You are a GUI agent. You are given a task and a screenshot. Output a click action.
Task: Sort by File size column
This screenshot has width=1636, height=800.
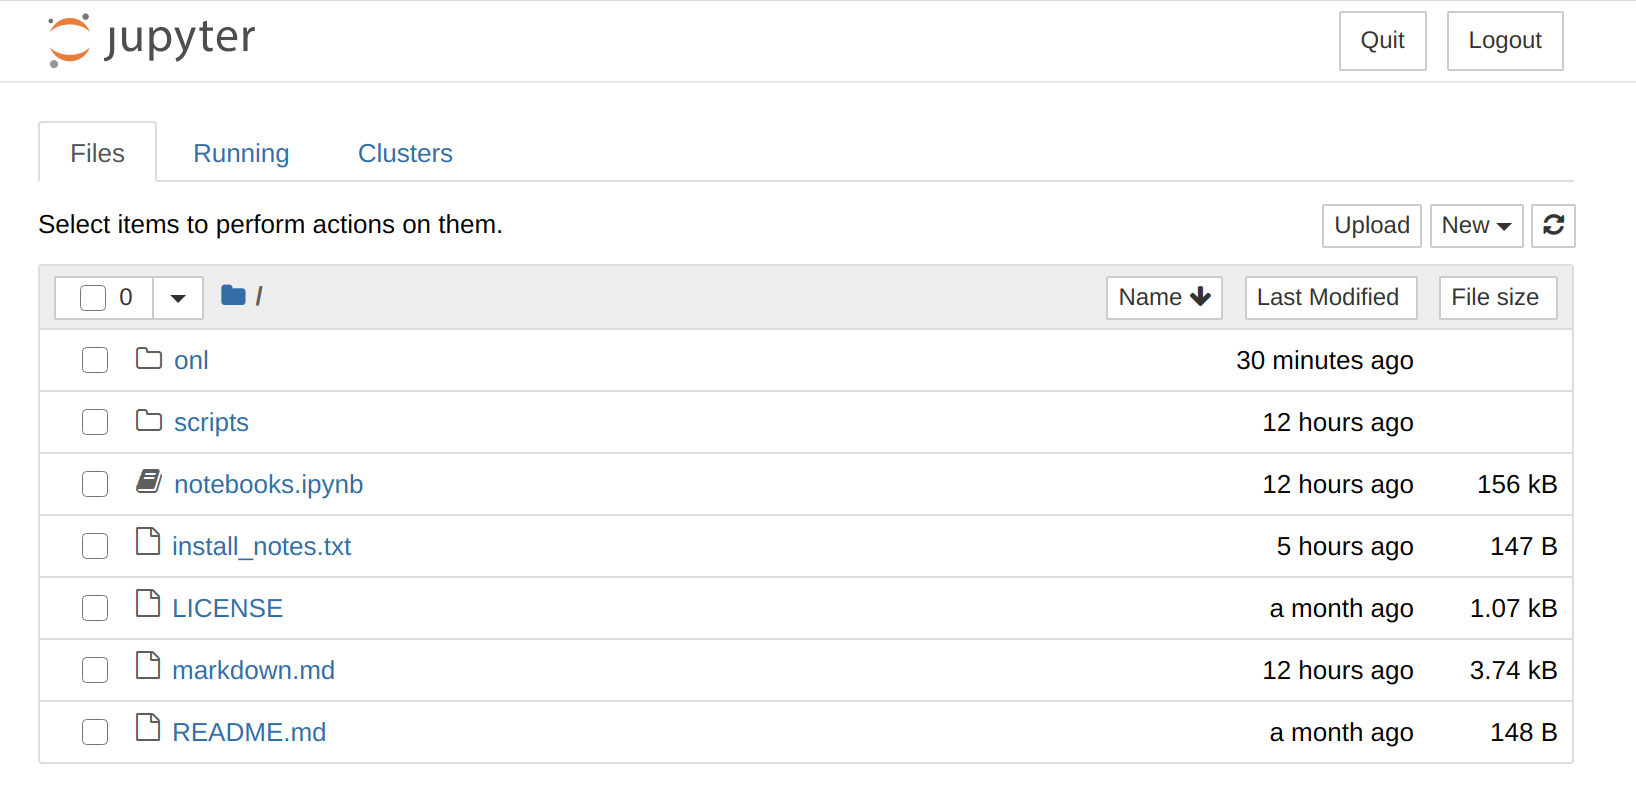tap(1497, 298)
